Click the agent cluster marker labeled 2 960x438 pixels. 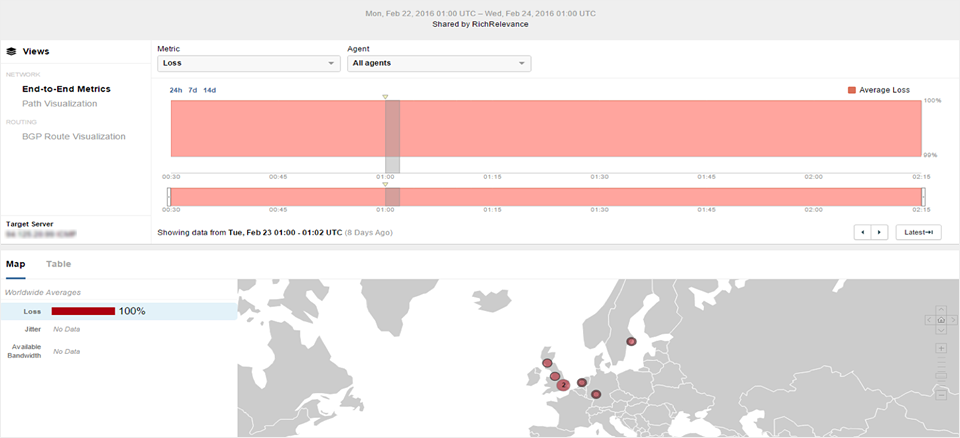(x=563, y=384)
